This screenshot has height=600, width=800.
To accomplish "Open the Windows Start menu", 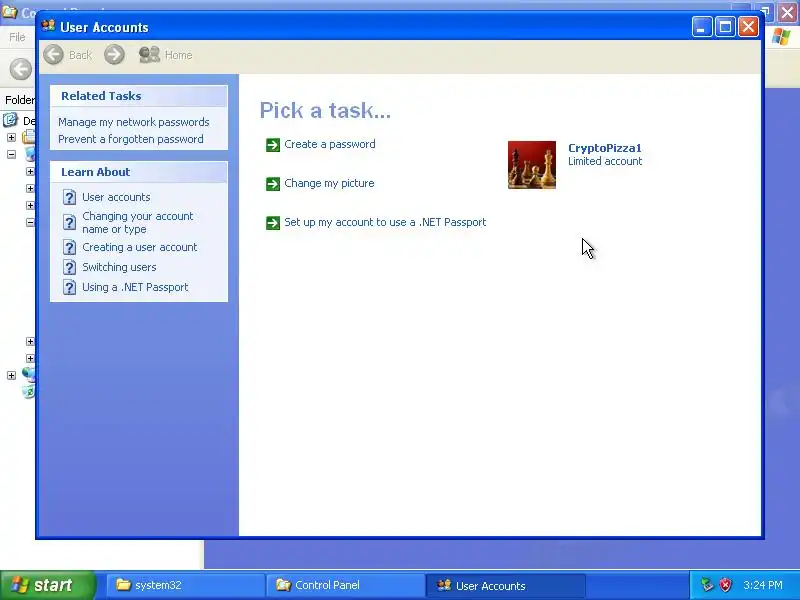I will coord(47,585).
